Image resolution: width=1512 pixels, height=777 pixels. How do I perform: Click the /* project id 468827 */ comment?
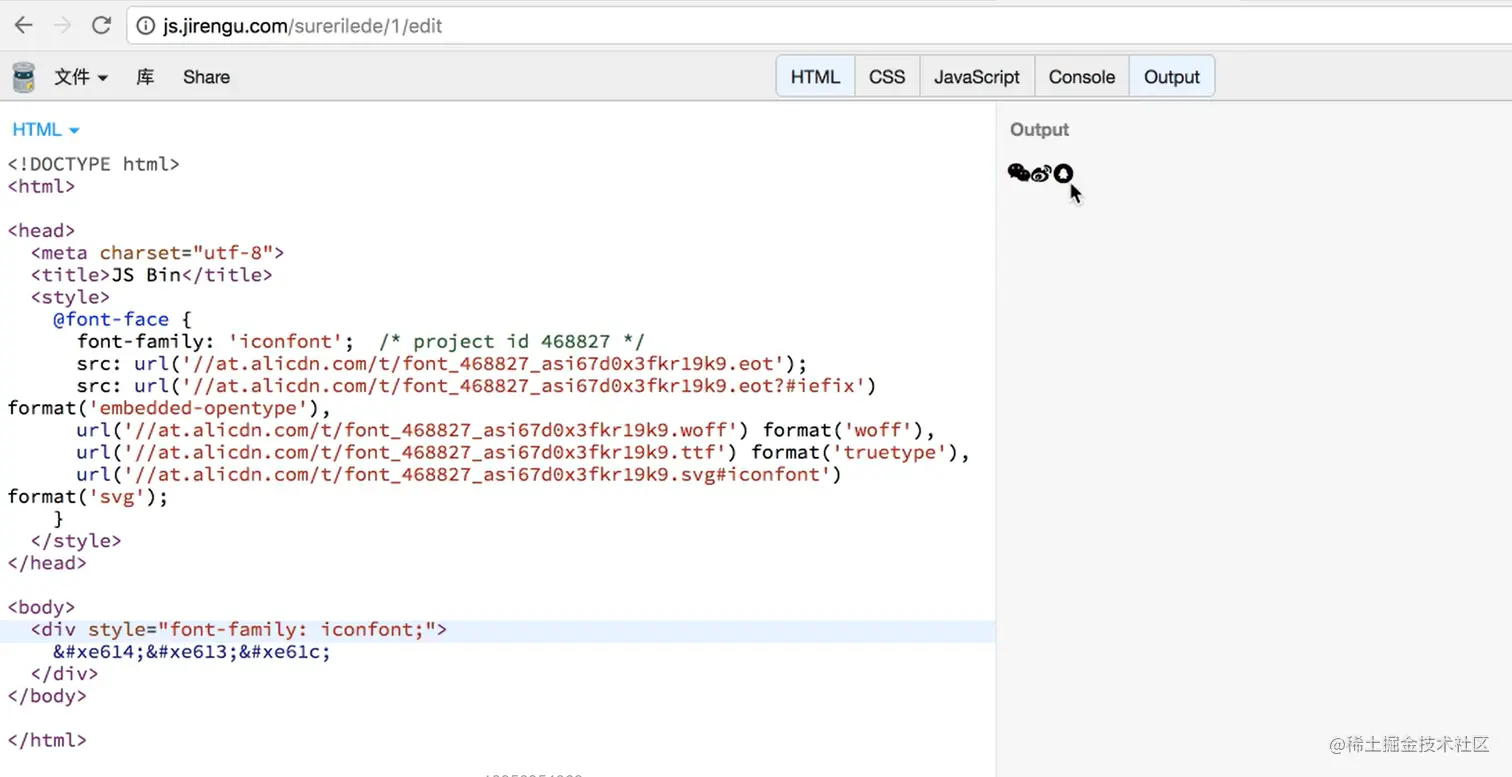(512, 341)
